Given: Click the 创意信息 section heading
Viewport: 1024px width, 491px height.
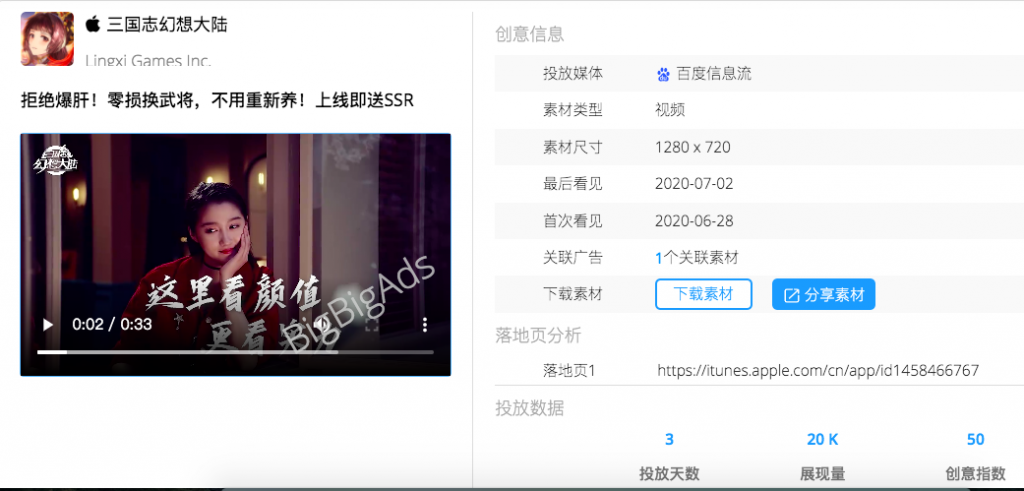Looking at the screenshot, I should click(x=530, y=34).
